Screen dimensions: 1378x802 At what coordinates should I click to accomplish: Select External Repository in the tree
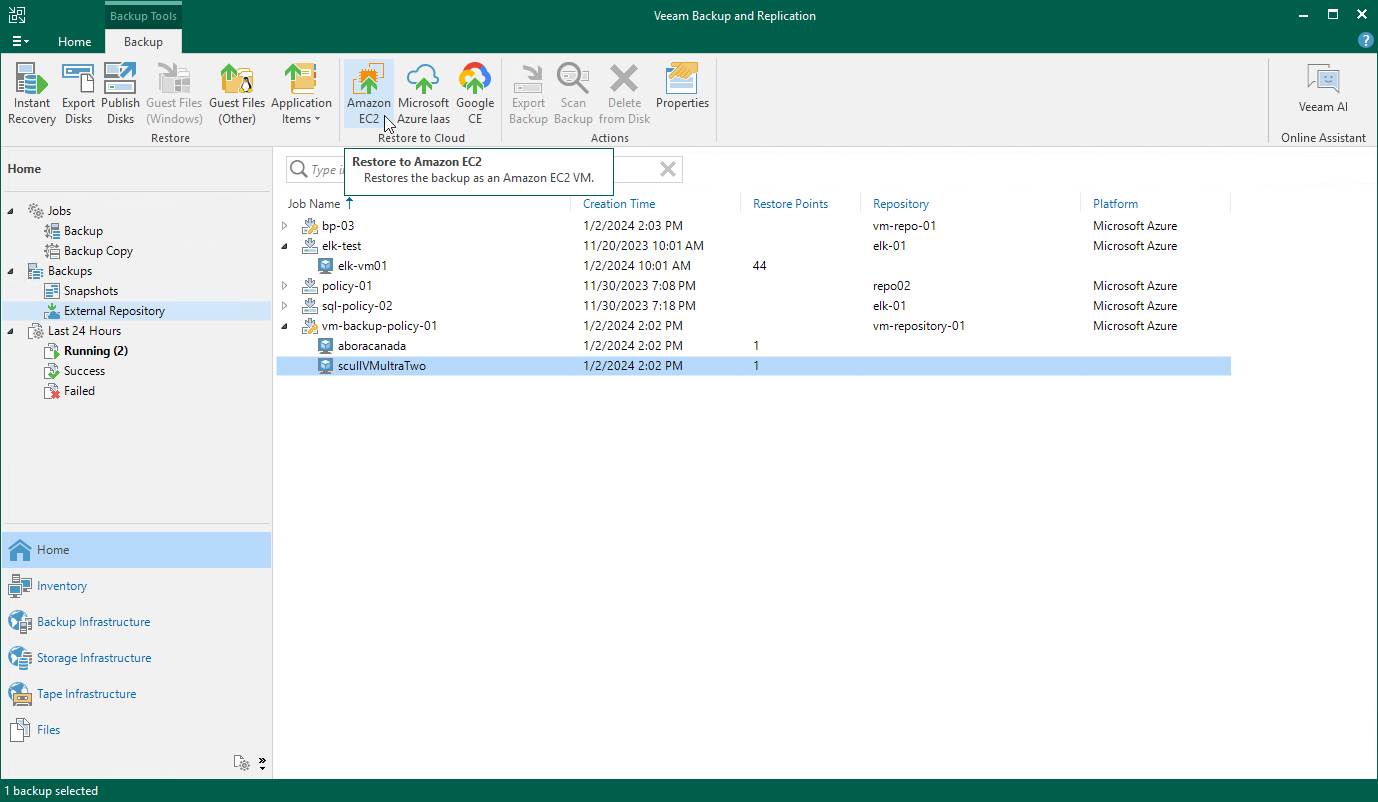click(114, 311)
